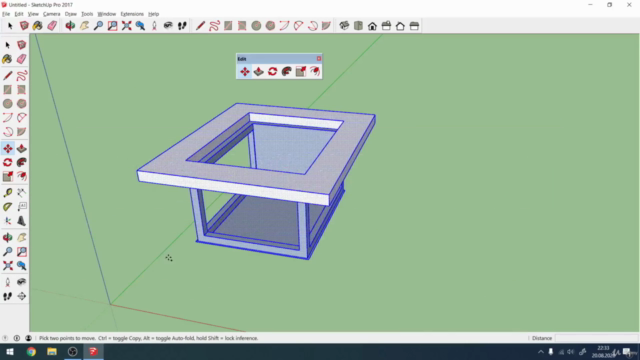Open the Help menu
This screenshot has height=360, width=640.
[153, 14]
